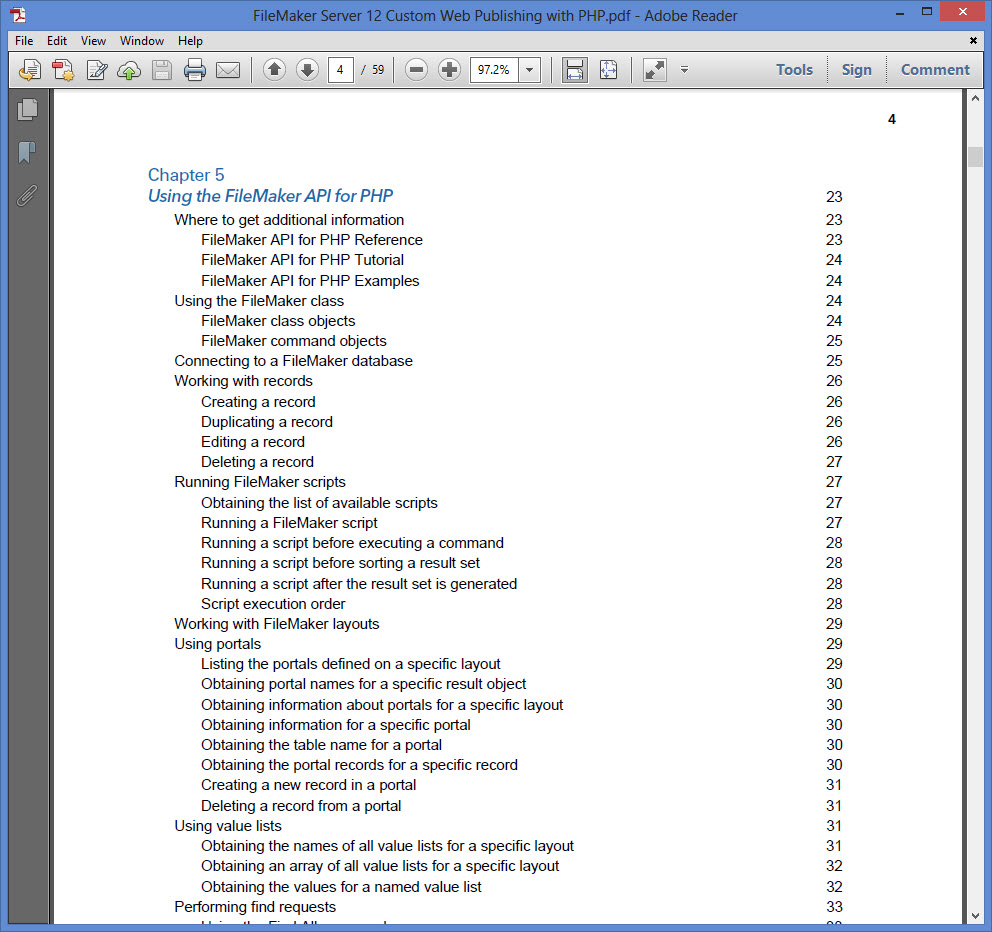Screen dimensions: 992x932
Task: Open 'FileMaker API for PHP Reference' entry
Action: (x=312, y=240)
